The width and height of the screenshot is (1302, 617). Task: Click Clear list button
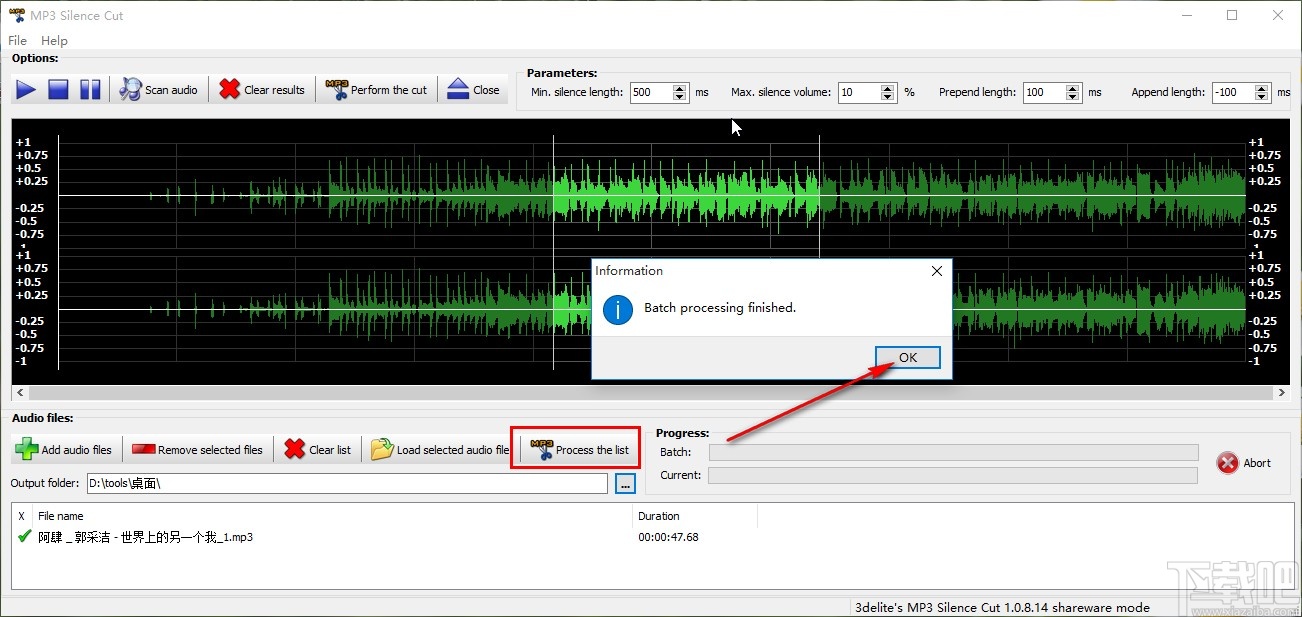click(318, 450)
